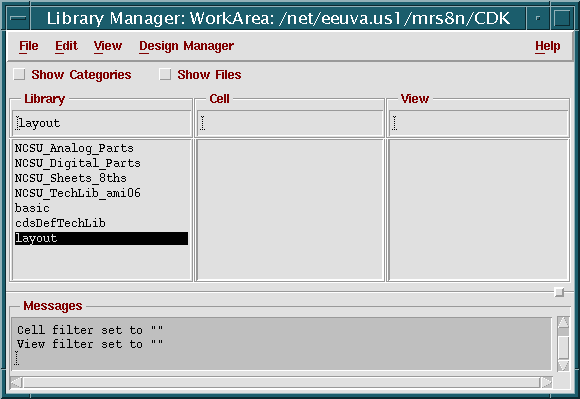This screenshot has width=580, height=399.
Task: Click the 'View filter set to' message line
Action: (x=90, y=344)
